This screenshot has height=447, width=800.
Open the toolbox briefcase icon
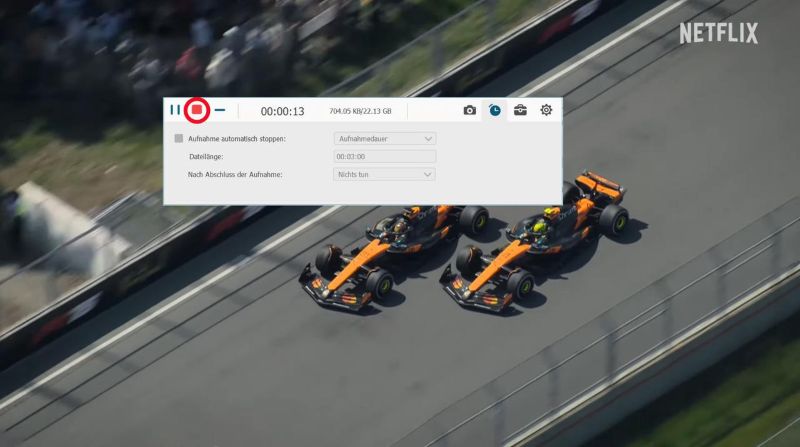(520, 110)
